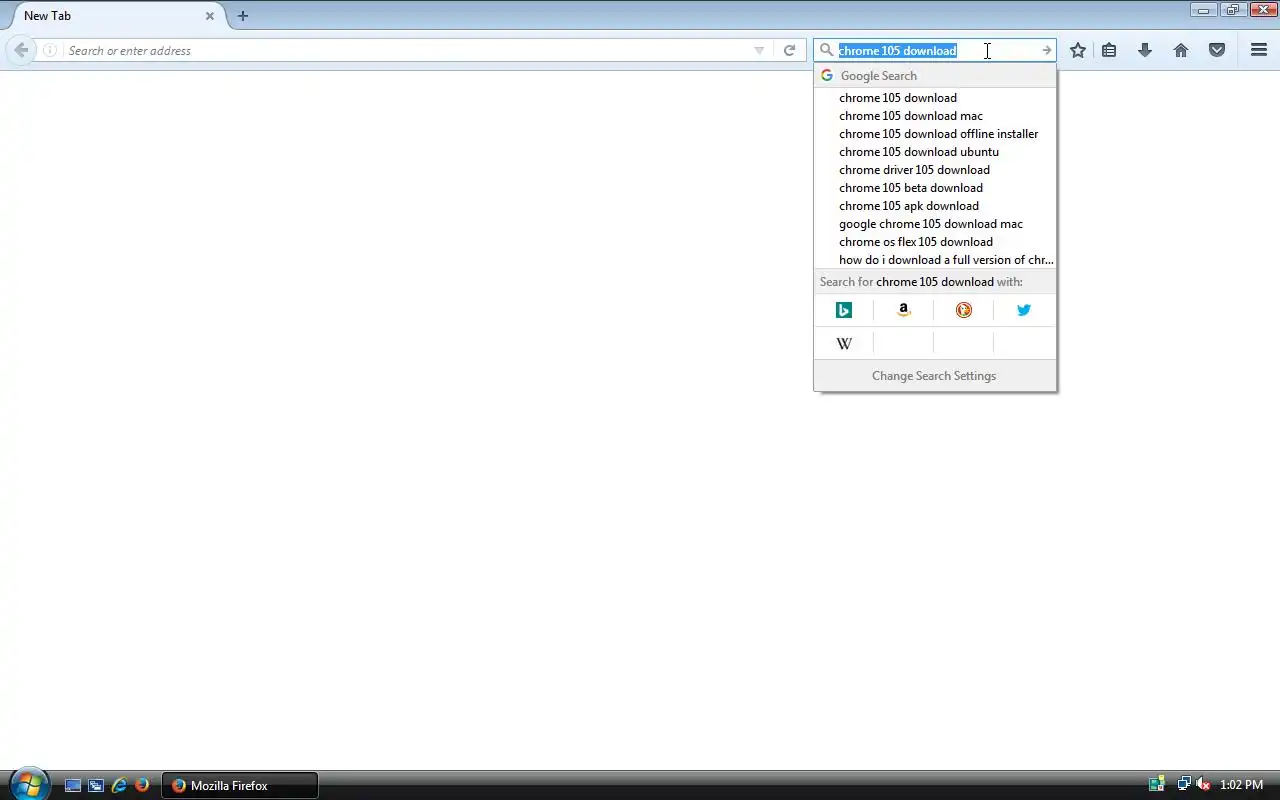
Task: Click the 1:02 PM clock
Action: [1241, 786]
